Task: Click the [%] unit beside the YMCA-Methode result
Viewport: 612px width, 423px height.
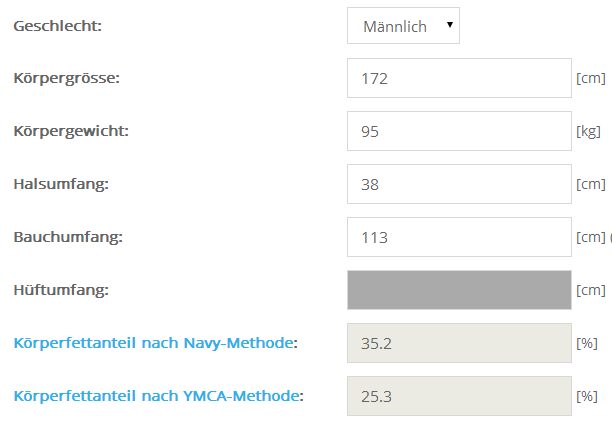Action: pyautogui.click(x=586, y=396)
